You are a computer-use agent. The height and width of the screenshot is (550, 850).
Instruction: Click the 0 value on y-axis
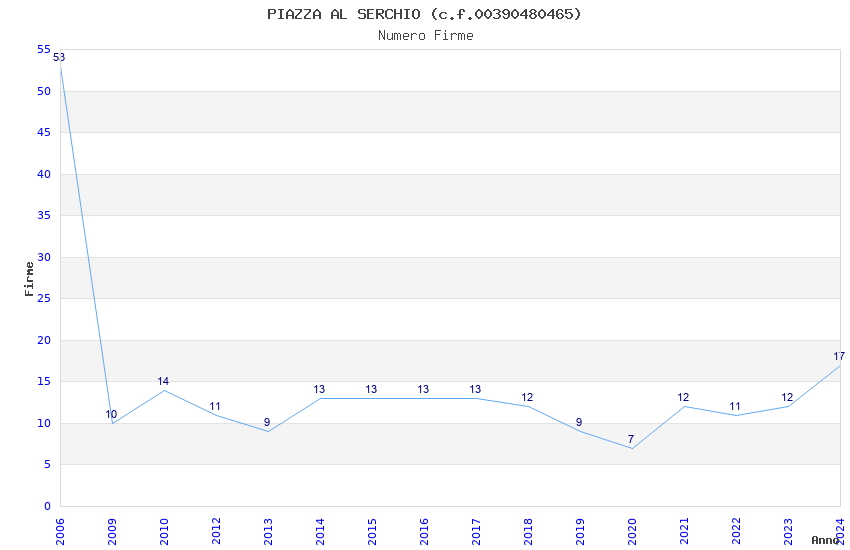[x=47, y=506]
